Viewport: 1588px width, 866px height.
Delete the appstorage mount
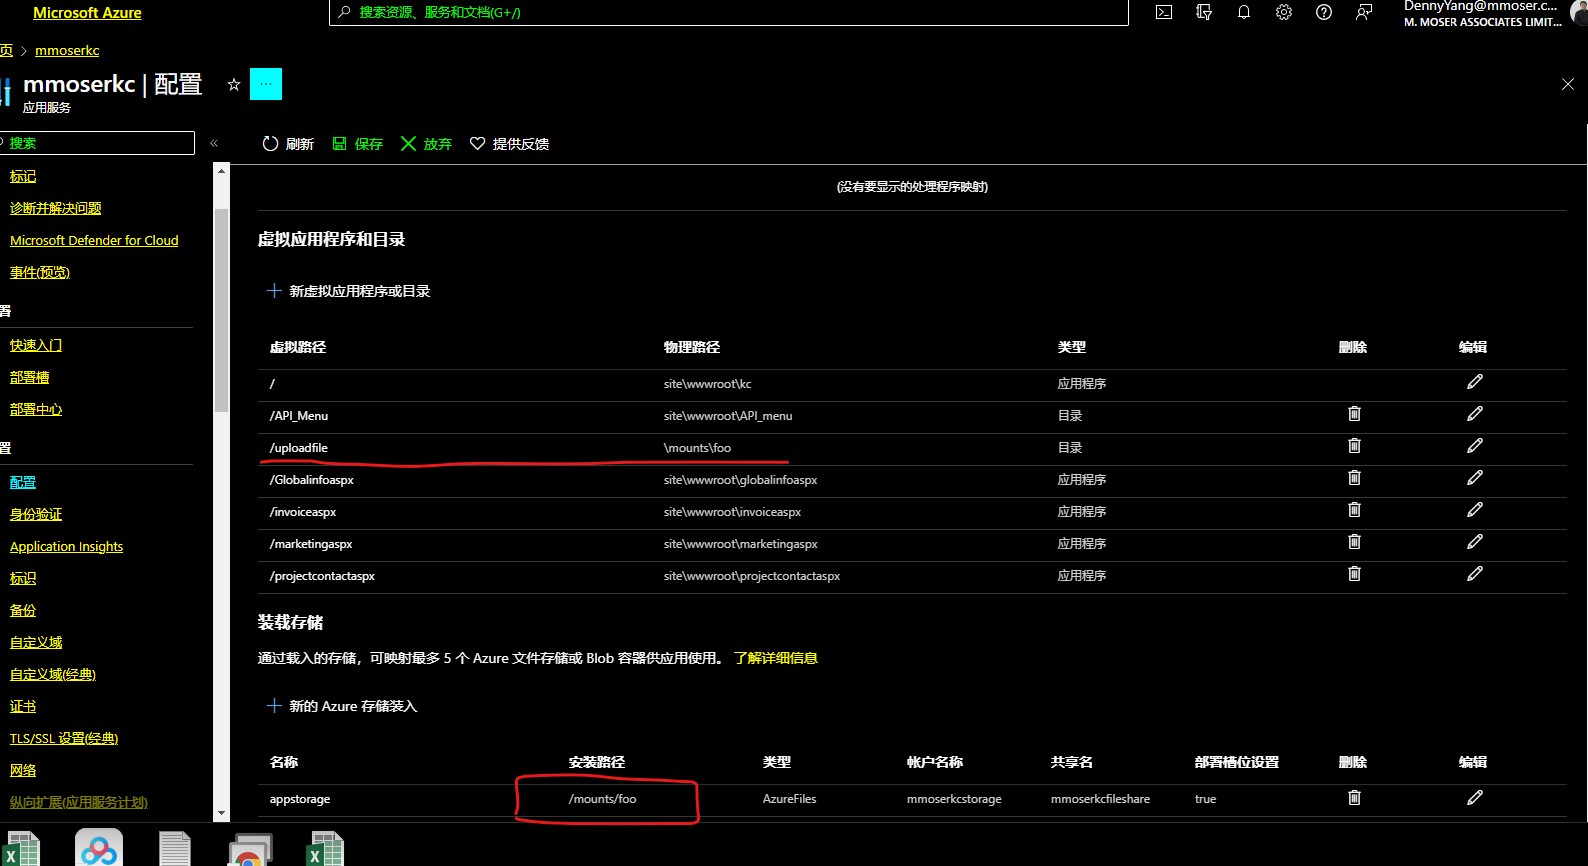click(x=1354, y=798)
